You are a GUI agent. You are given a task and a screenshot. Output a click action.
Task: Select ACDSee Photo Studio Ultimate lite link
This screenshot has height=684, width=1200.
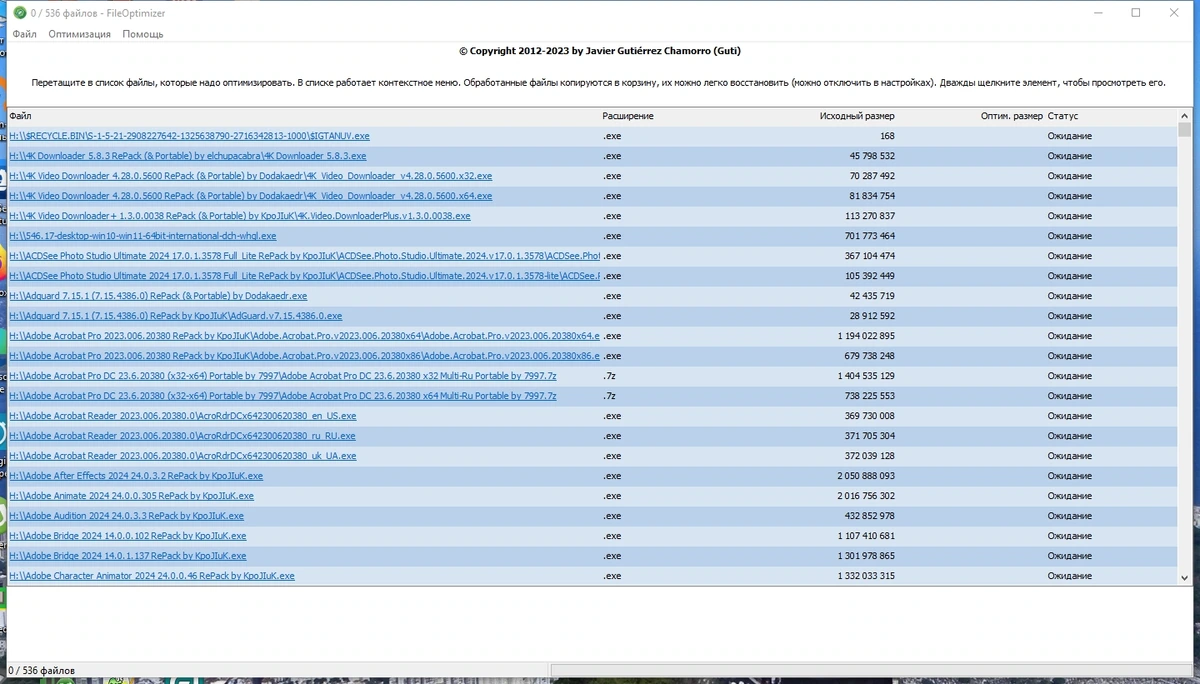tap(304, 276)
